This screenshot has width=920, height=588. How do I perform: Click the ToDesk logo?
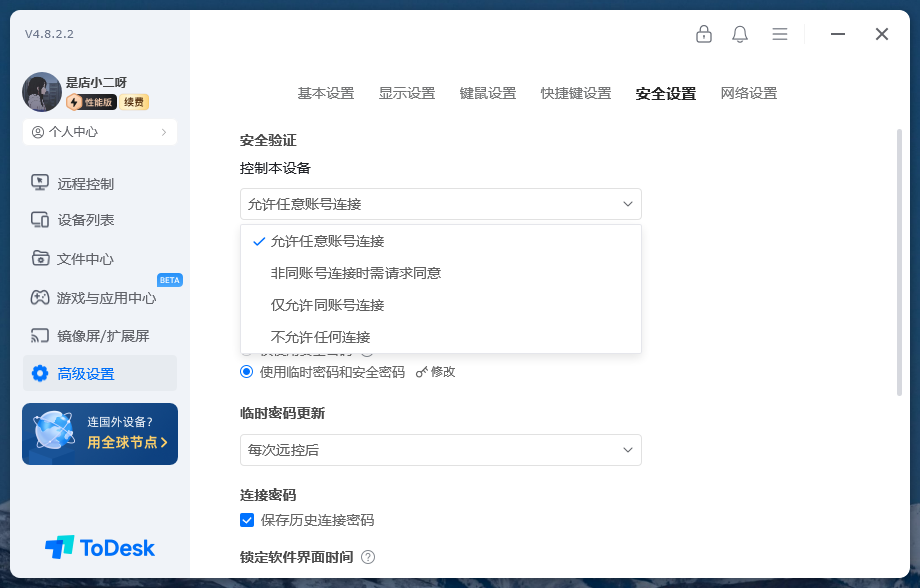coord(100,548)
